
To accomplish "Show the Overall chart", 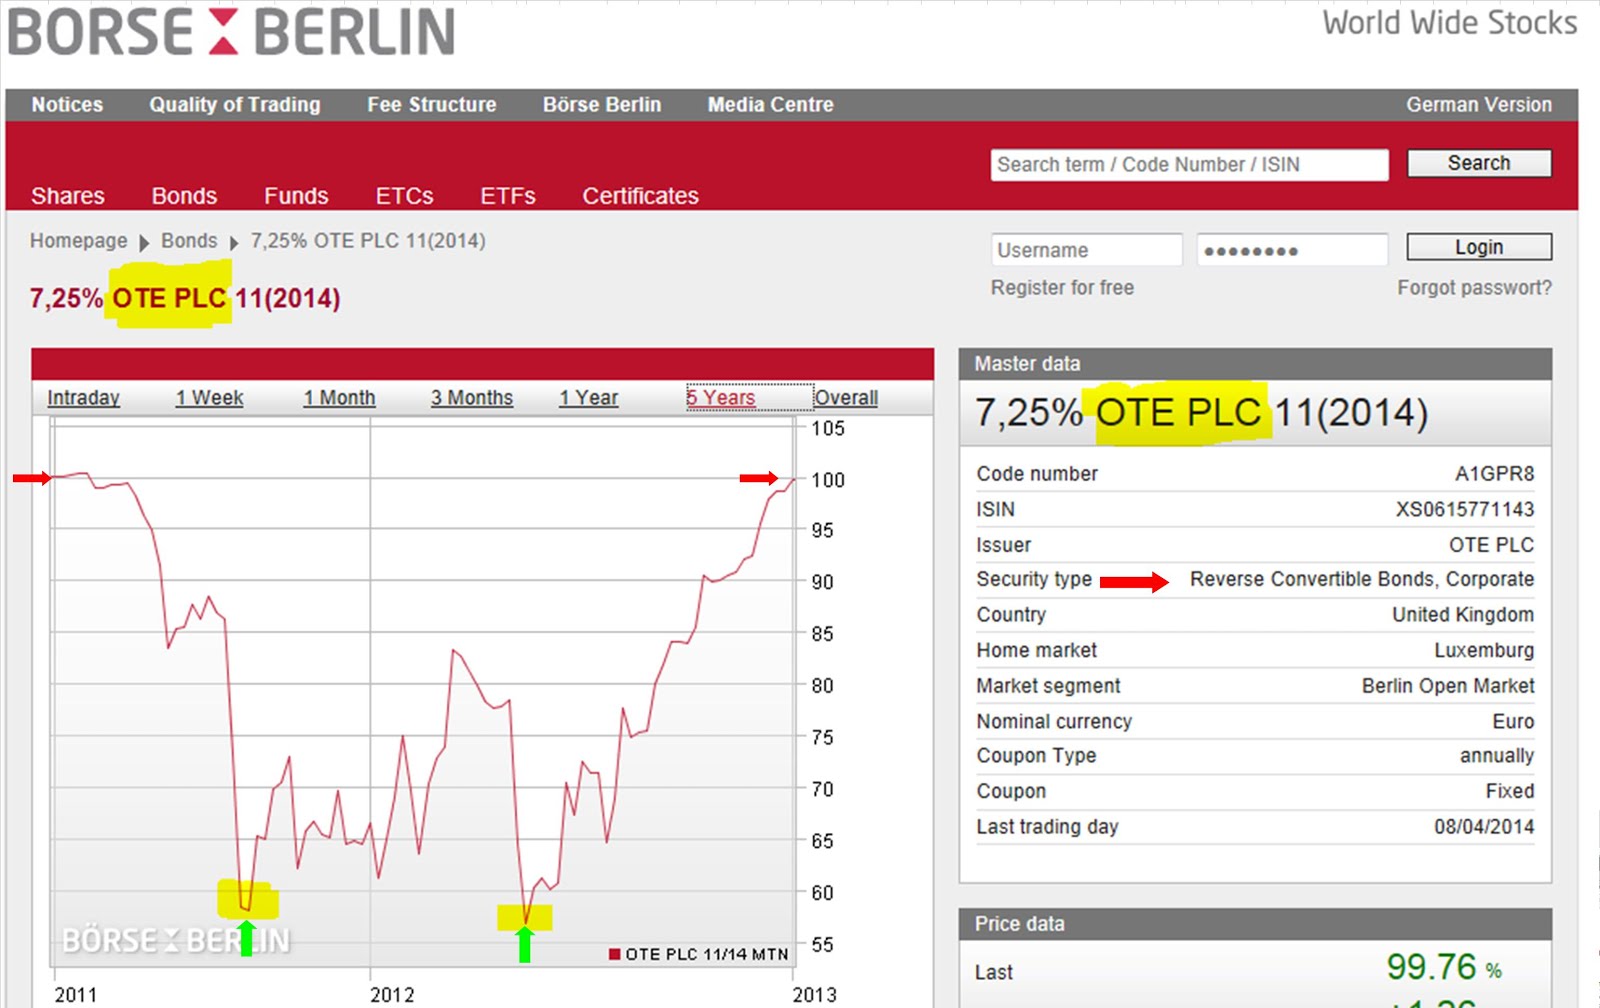I will click(846, 397).
